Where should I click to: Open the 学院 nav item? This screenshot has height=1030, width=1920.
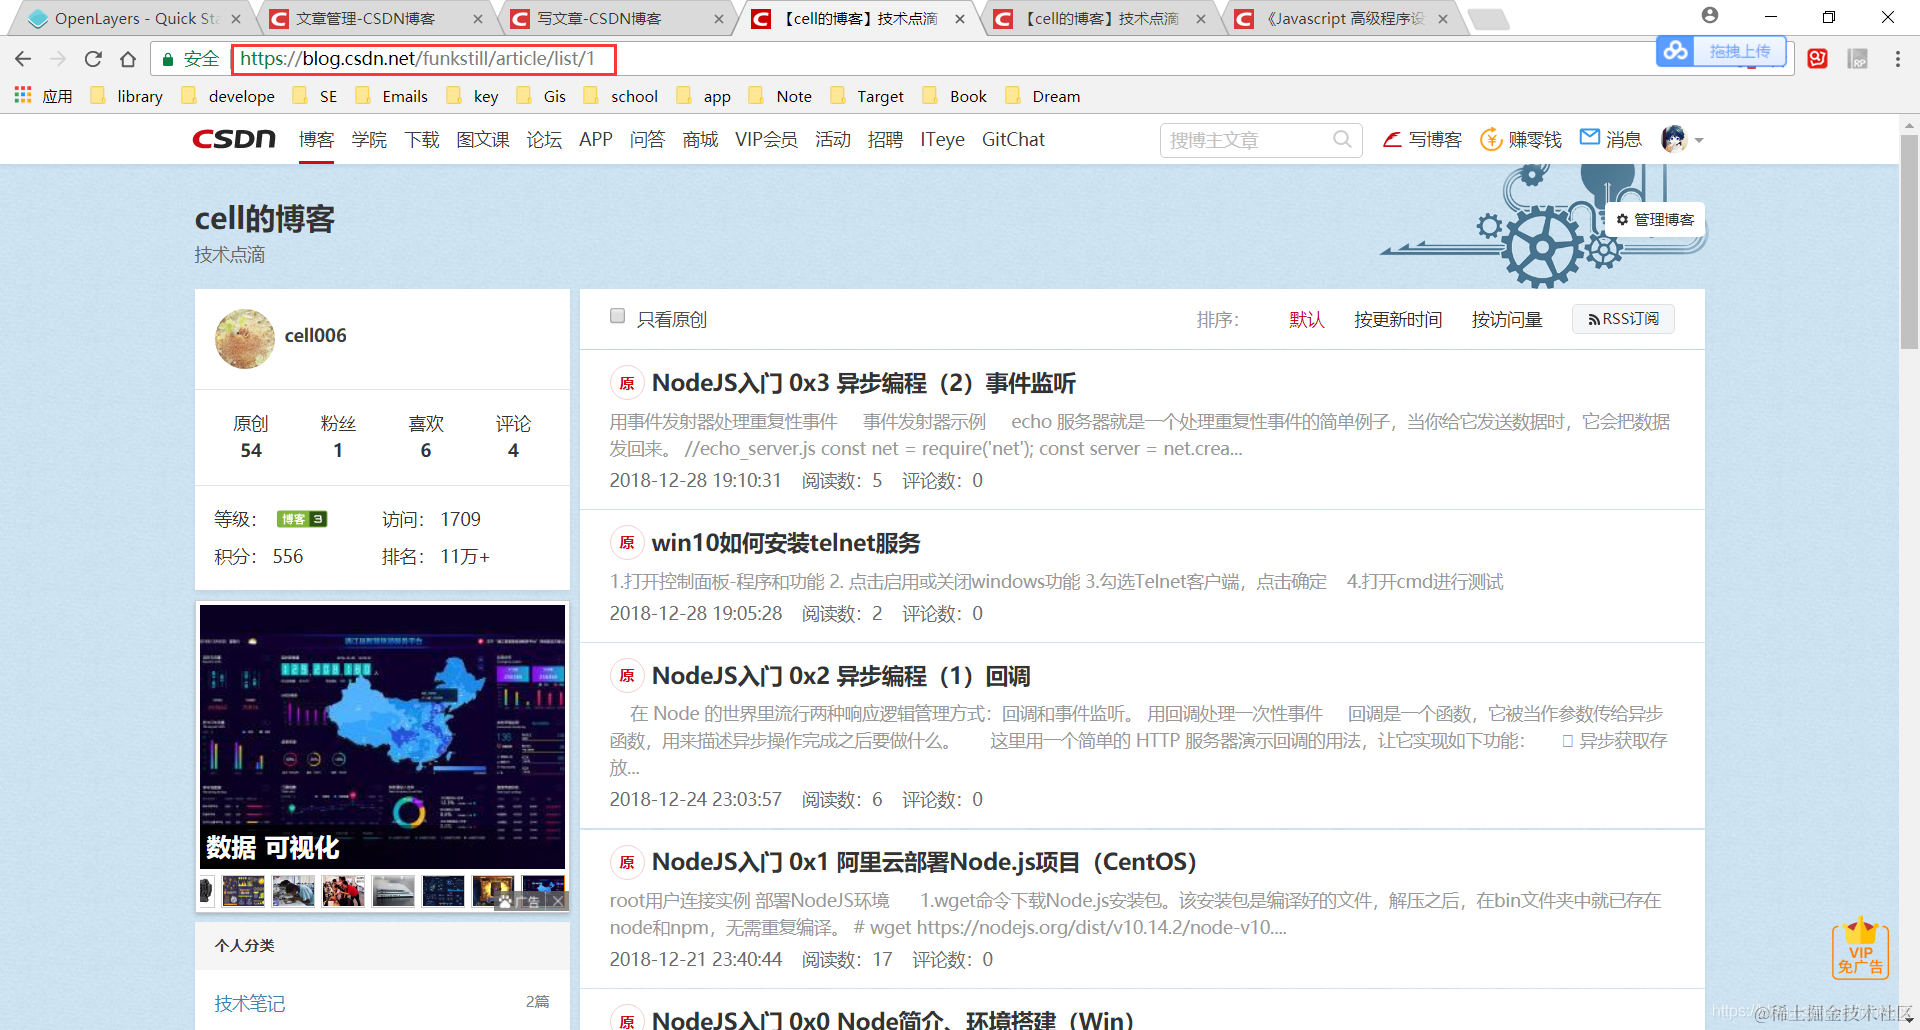pyautogui.click(x=369, y=139)
